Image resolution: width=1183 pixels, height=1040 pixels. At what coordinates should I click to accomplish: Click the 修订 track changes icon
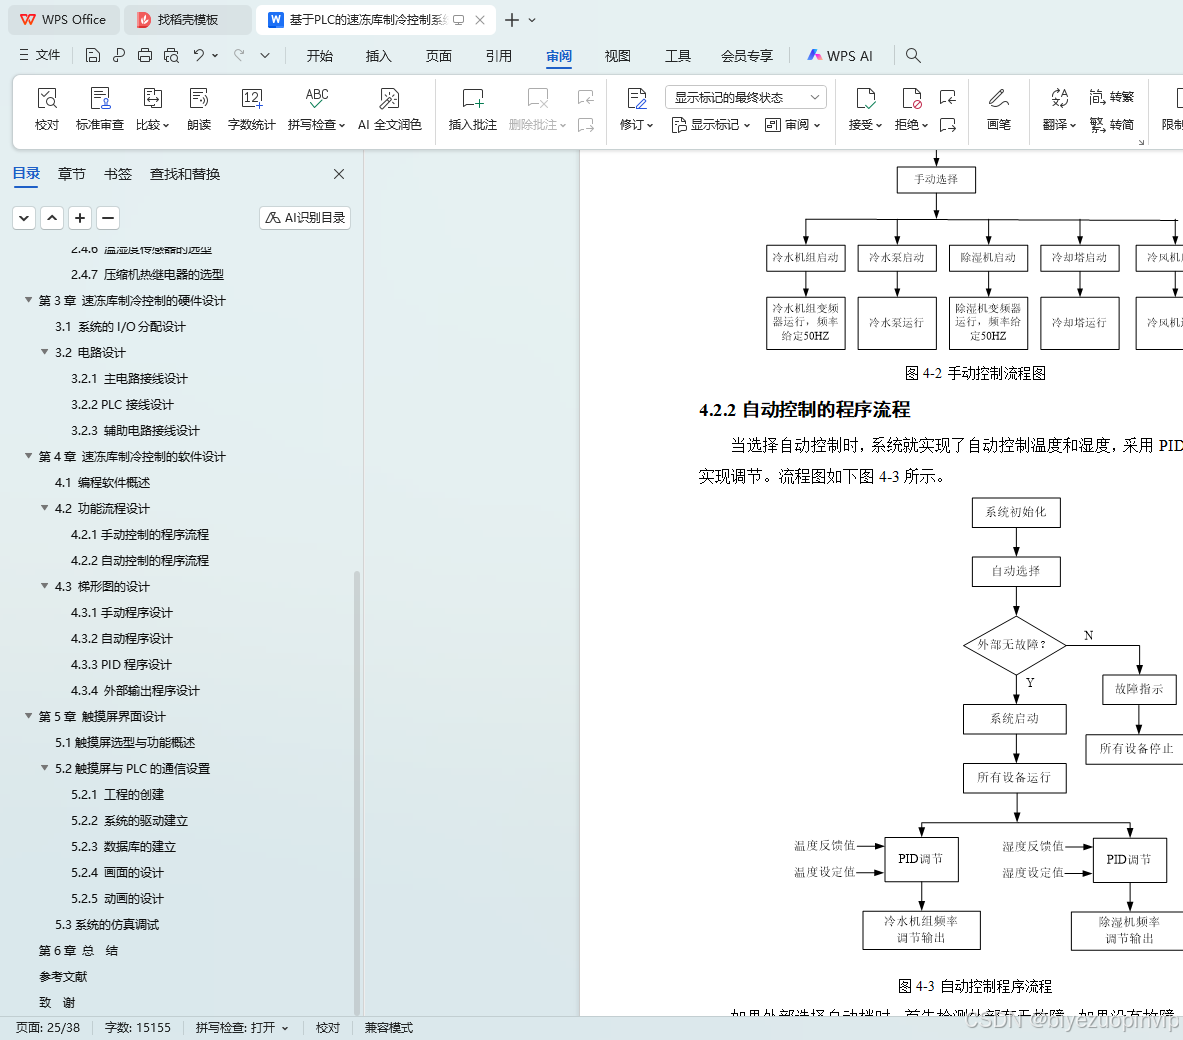(637, 99)
